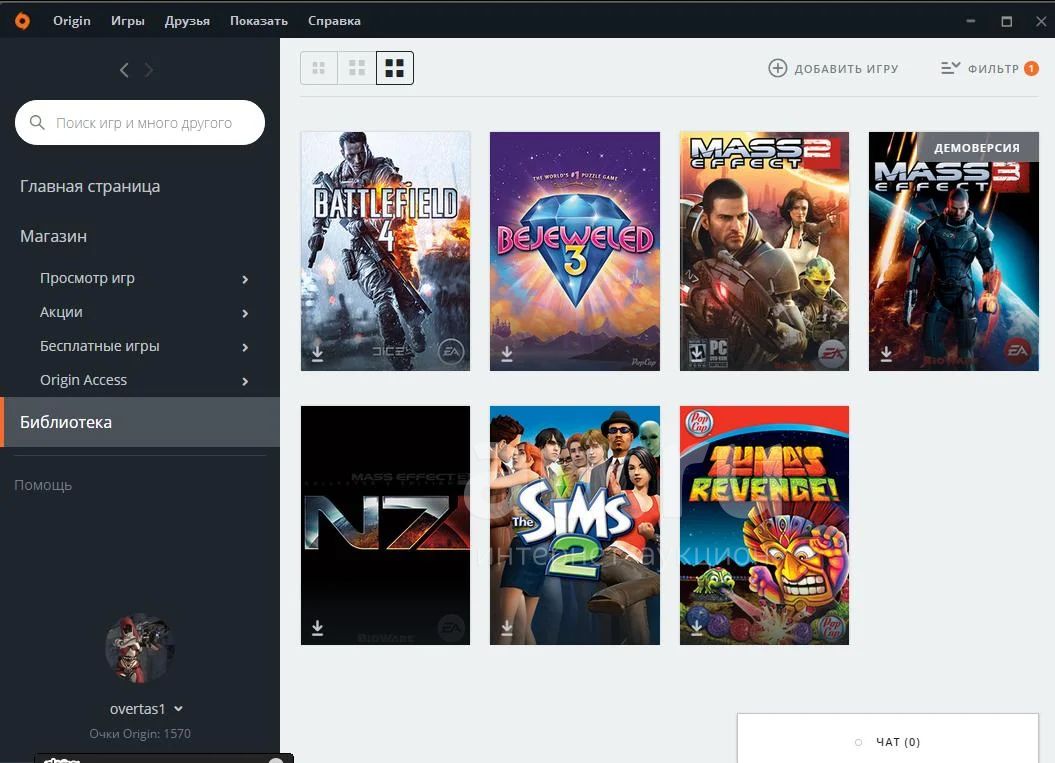Open the Bejeweled 3 game tile
This screenshot has width=1055, height=763.
click(x=575, y=251)
